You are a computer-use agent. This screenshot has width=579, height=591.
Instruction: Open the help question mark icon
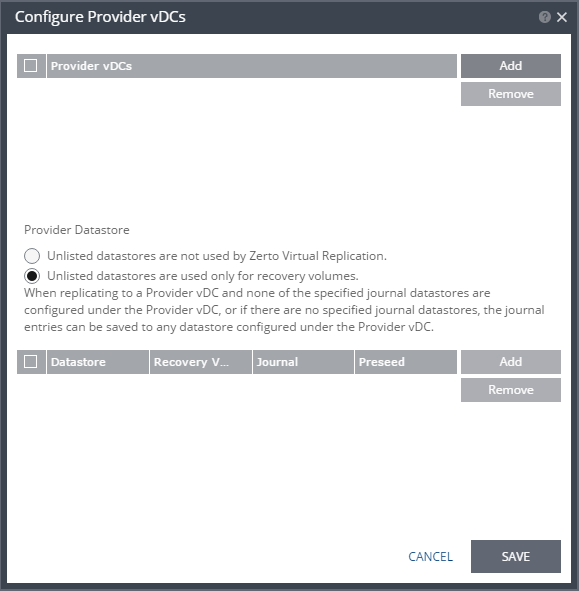coord(544,17)
